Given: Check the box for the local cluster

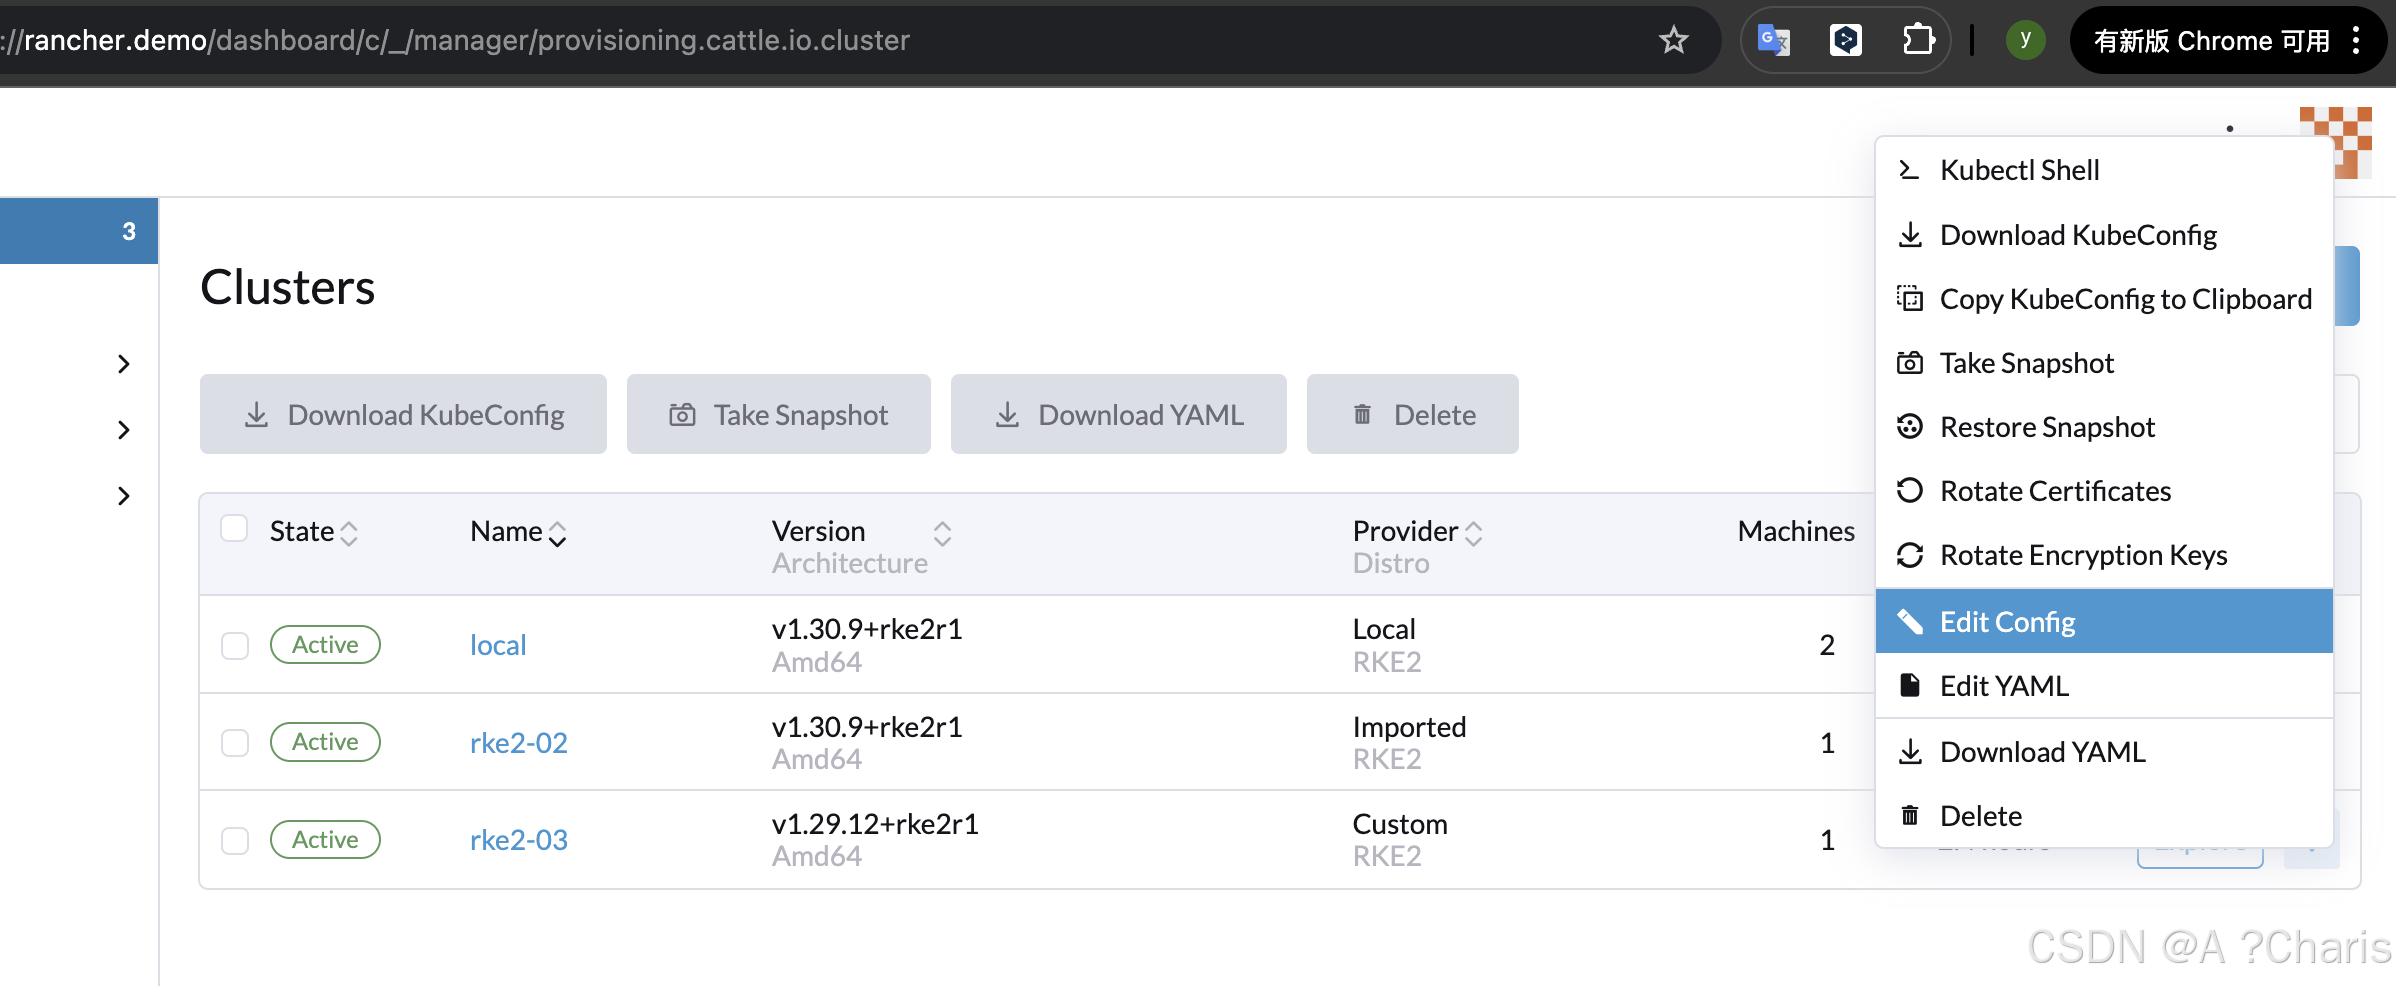Looking at the screenshot, I should click(x=235, y=645).
